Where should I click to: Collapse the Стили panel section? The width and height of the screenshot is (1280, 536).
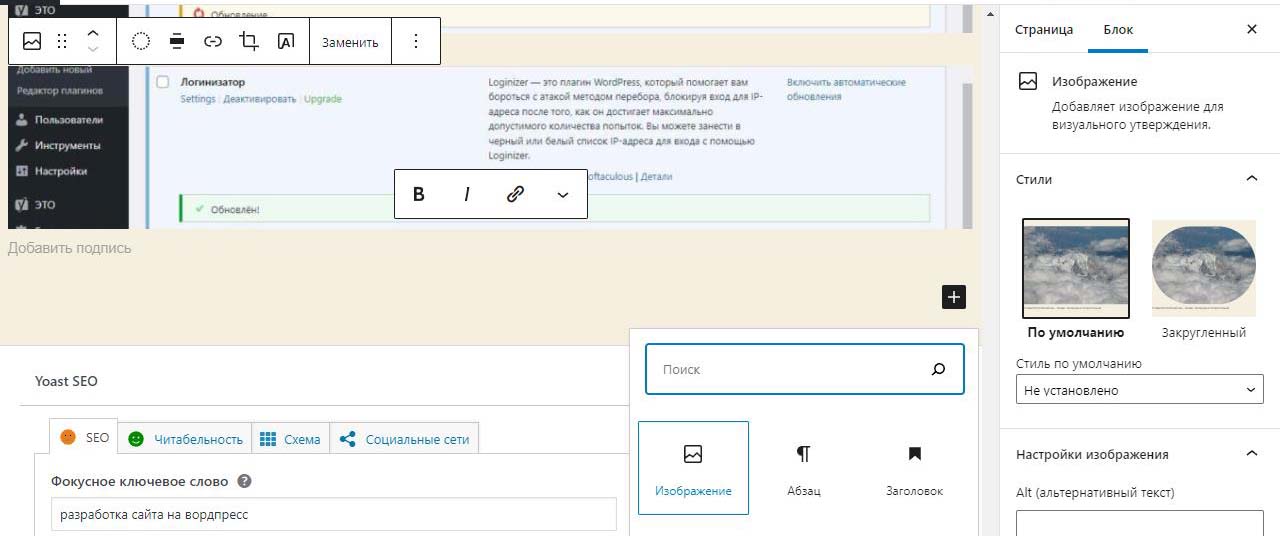click(1251, 179)
